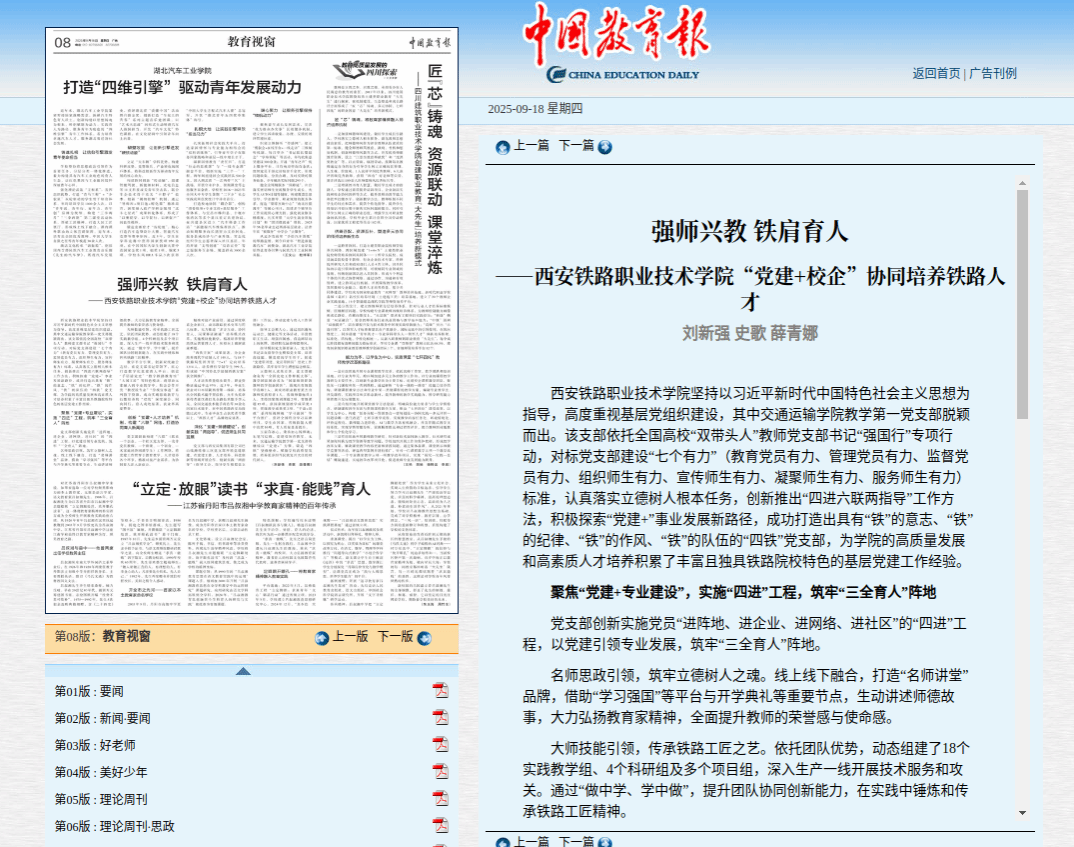
Task: Open the PDF for 第05版 理论周刊
Action: pyautogui.click(x=440, y=799)
